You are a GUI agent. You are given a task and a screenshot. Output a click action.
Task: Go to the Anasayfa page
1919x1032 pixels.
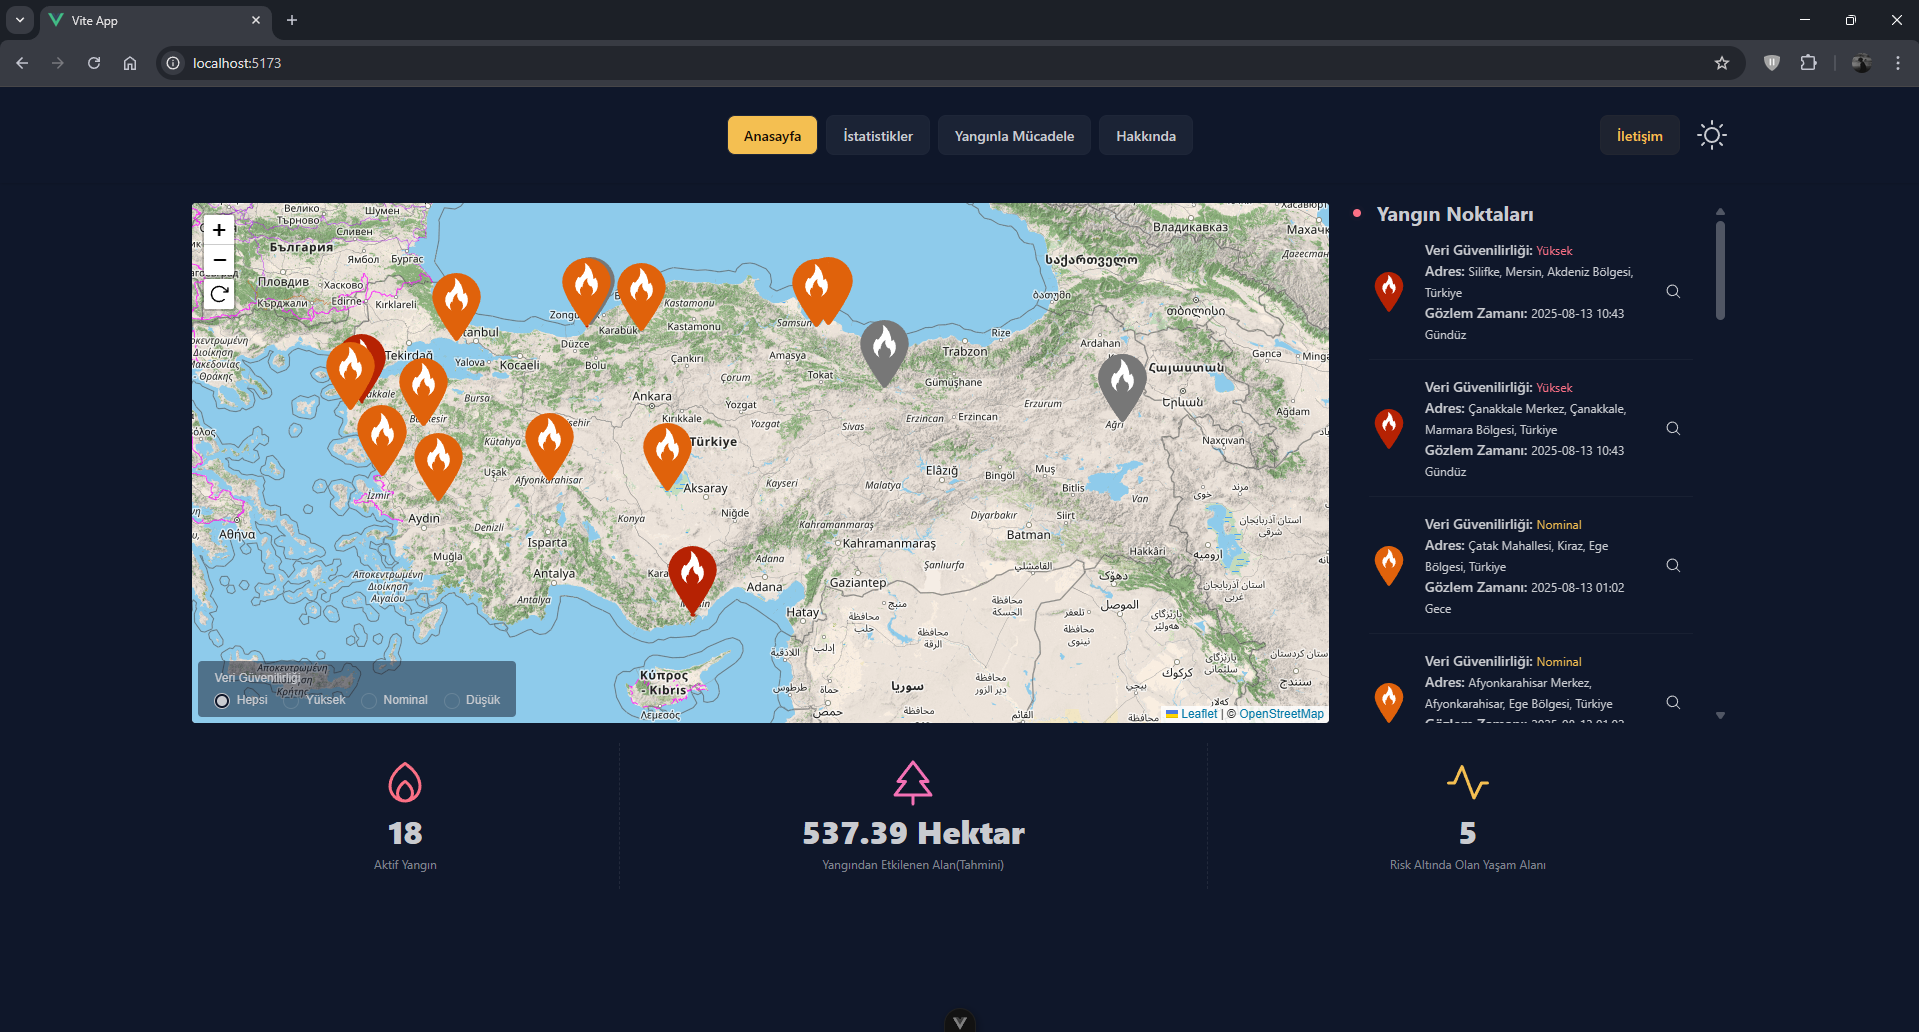[x=772, y=136]
